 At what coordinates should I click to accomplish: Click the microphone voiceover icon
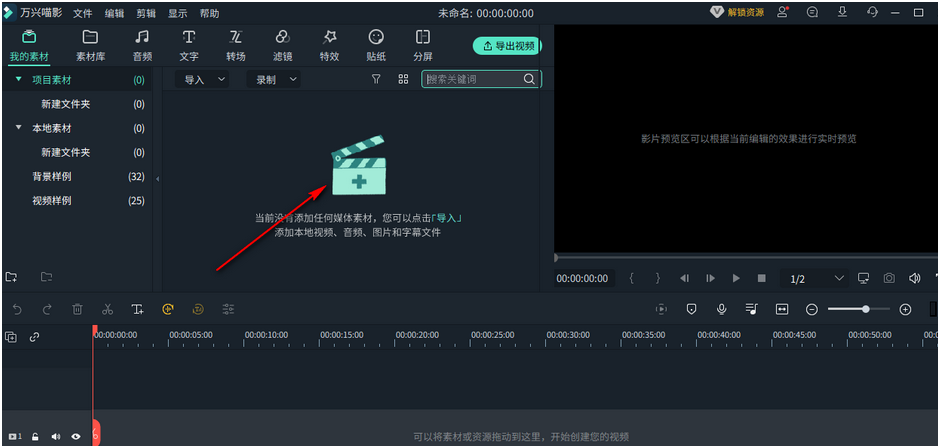pos(722,309)
